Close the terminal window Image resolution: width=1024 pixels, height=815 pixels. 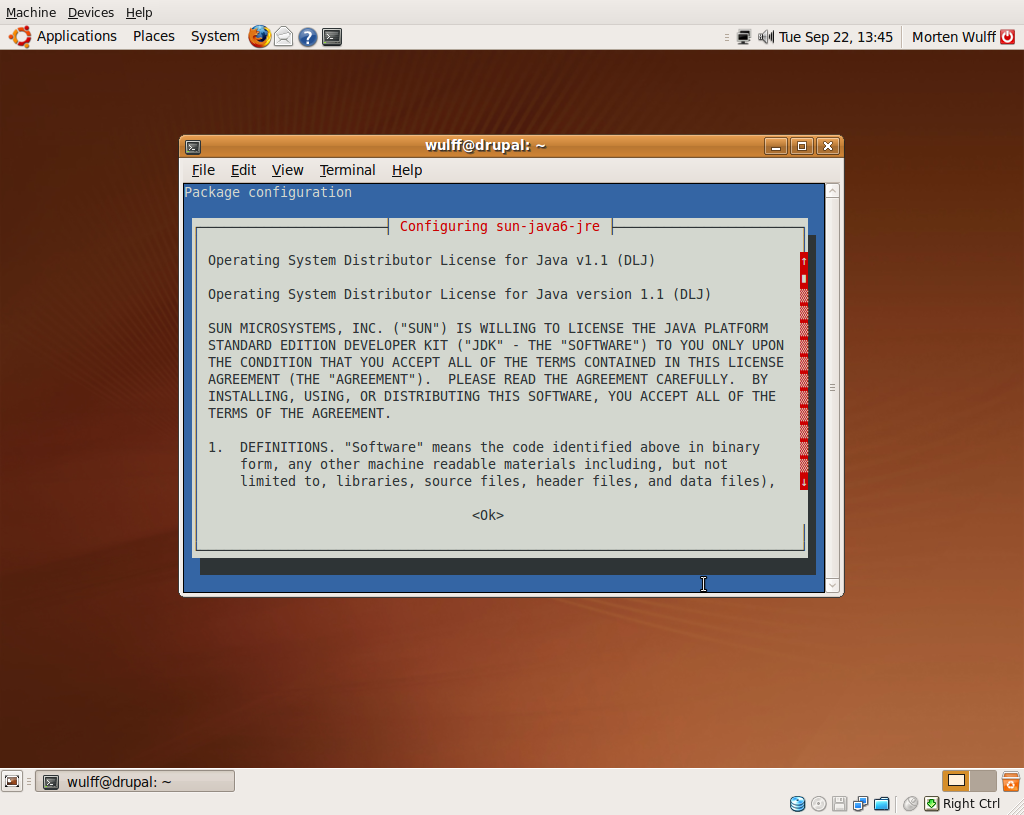[x=828, y=146]
